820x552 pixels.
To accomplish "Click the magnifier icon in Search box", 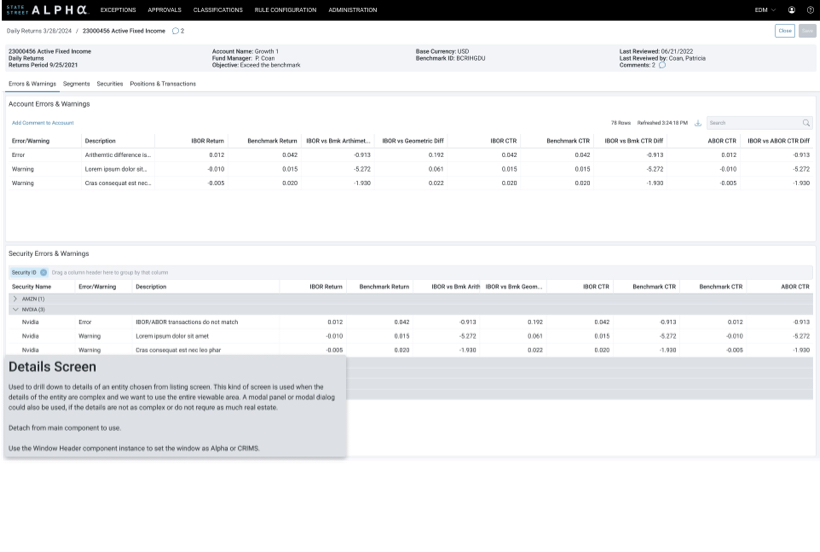I will (806, 123).
